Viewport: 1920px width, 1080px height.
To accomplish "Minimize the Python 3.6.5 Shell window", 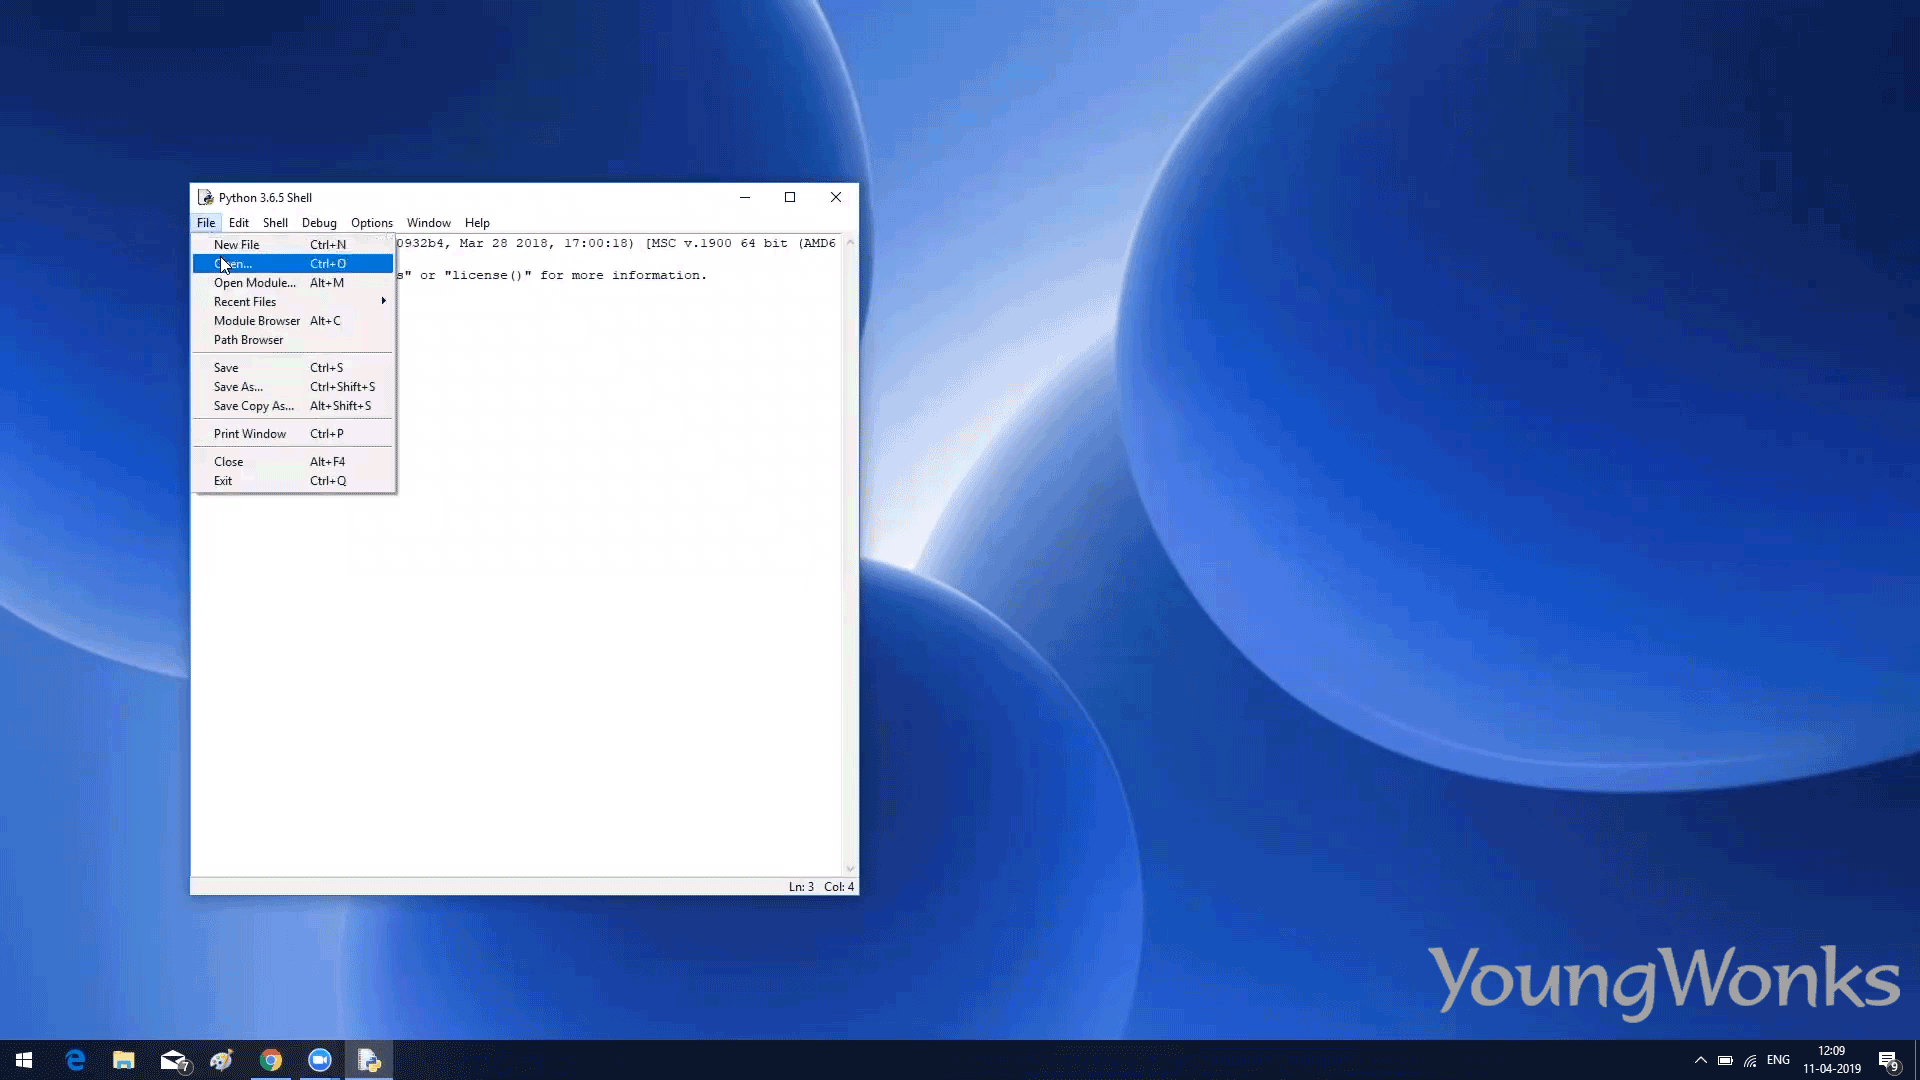I will [745, 197].
